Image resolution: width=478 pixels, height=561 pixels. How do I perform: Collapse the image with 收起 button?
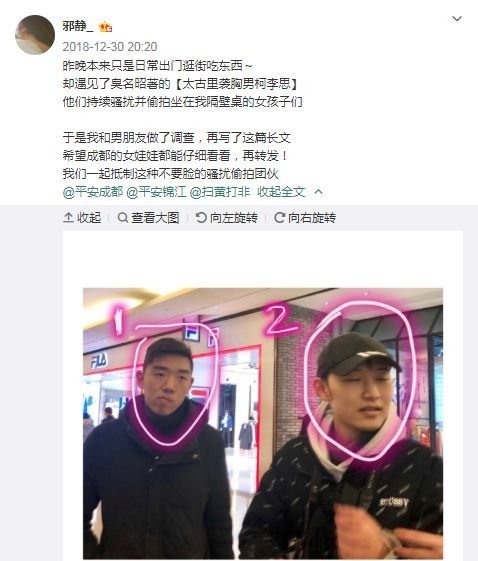(82, 218)
